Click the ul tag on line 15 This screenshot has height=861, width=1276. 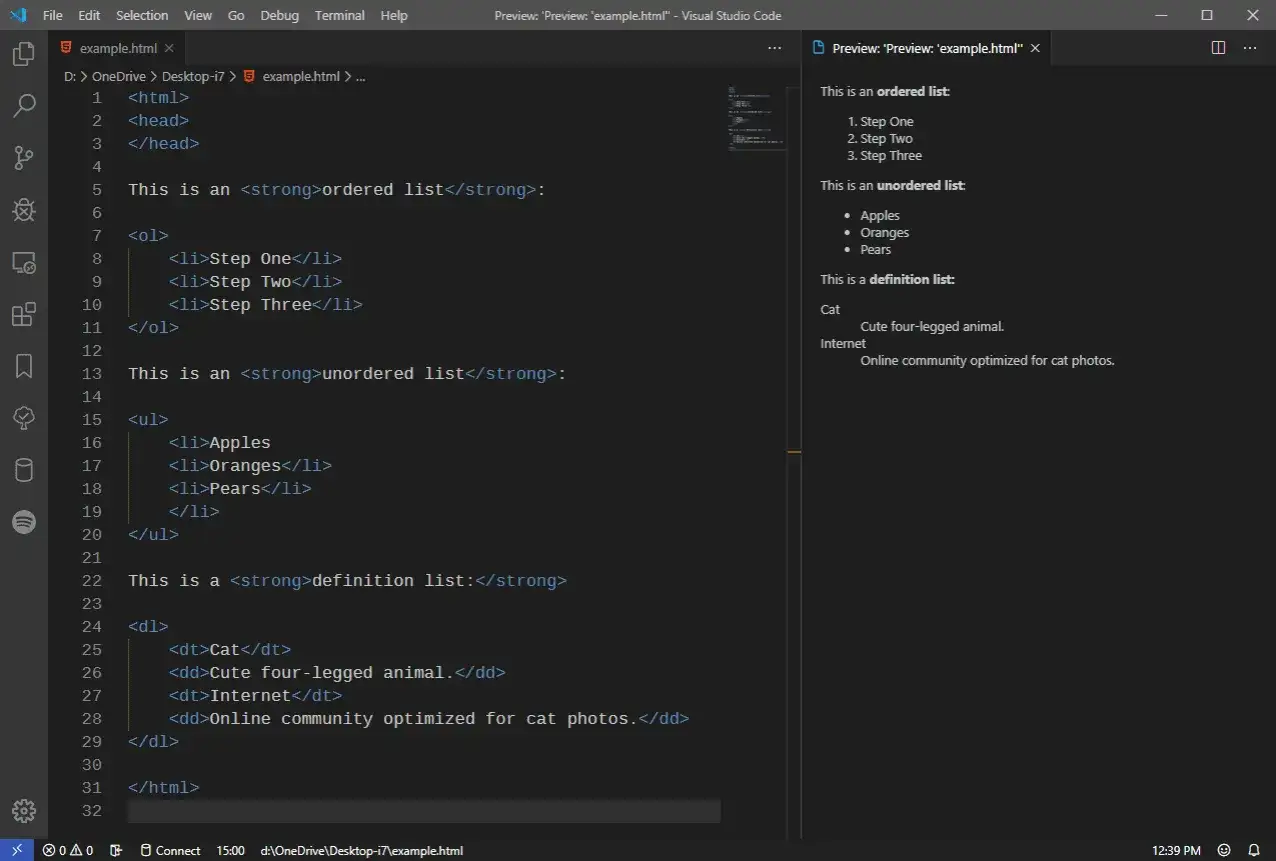click(x=148, y=420)
